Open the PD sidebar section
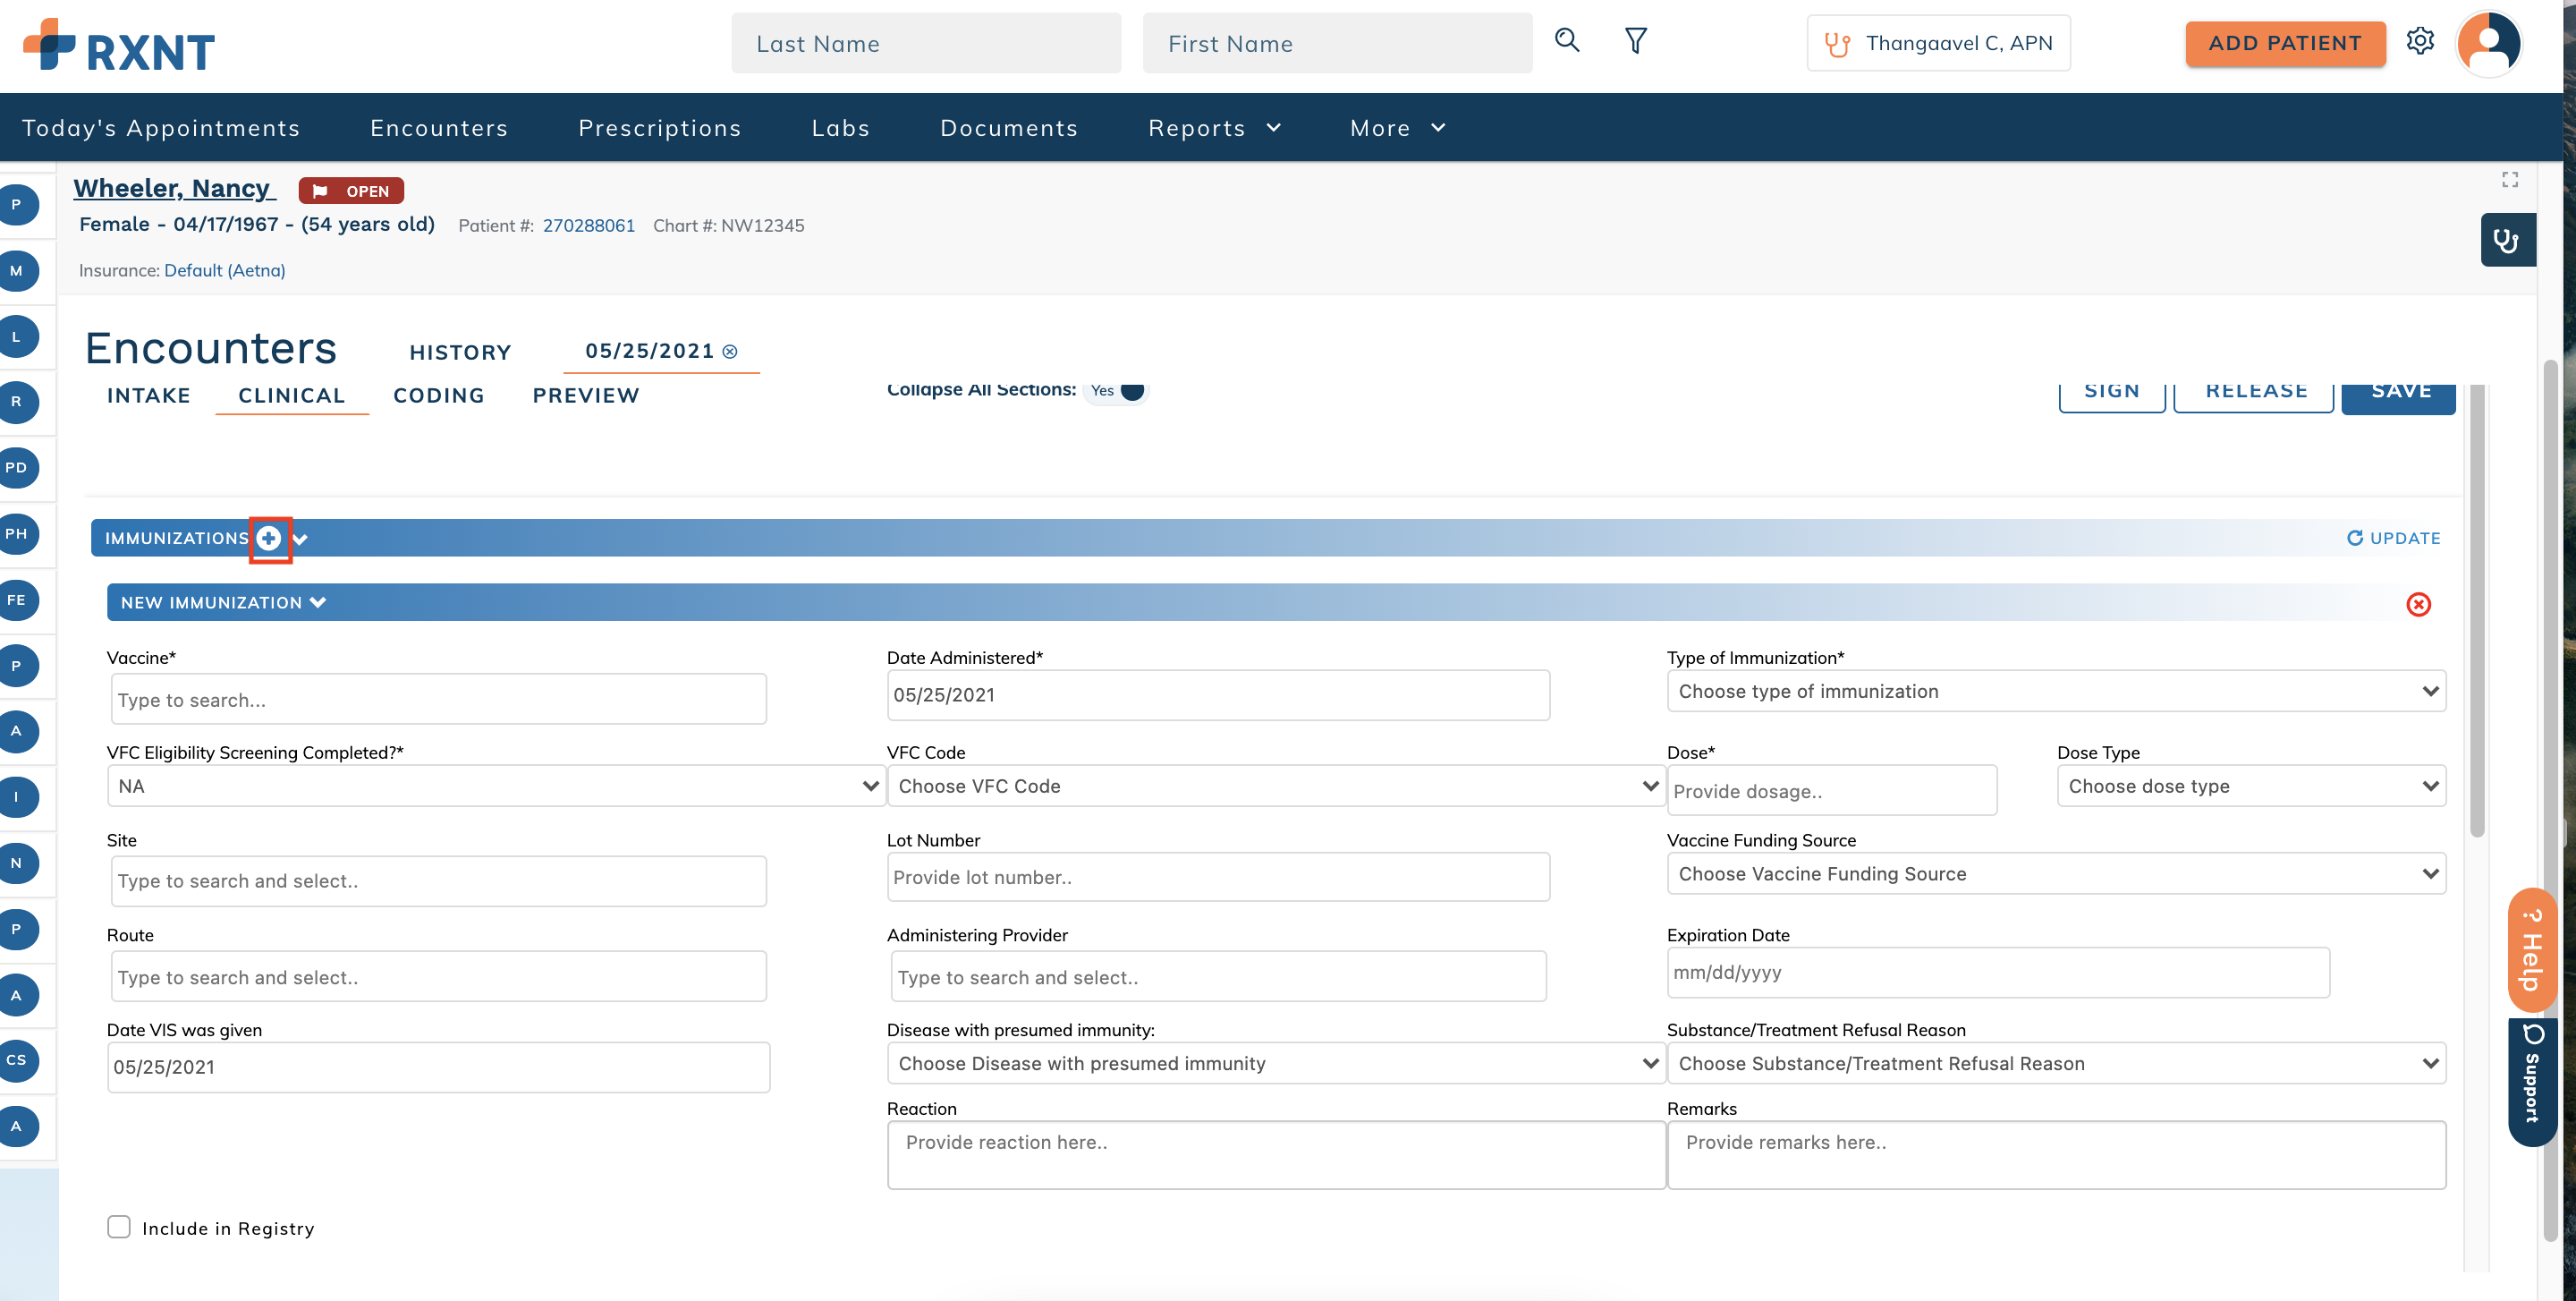The image size is (2576, 1301). (17, 468)
